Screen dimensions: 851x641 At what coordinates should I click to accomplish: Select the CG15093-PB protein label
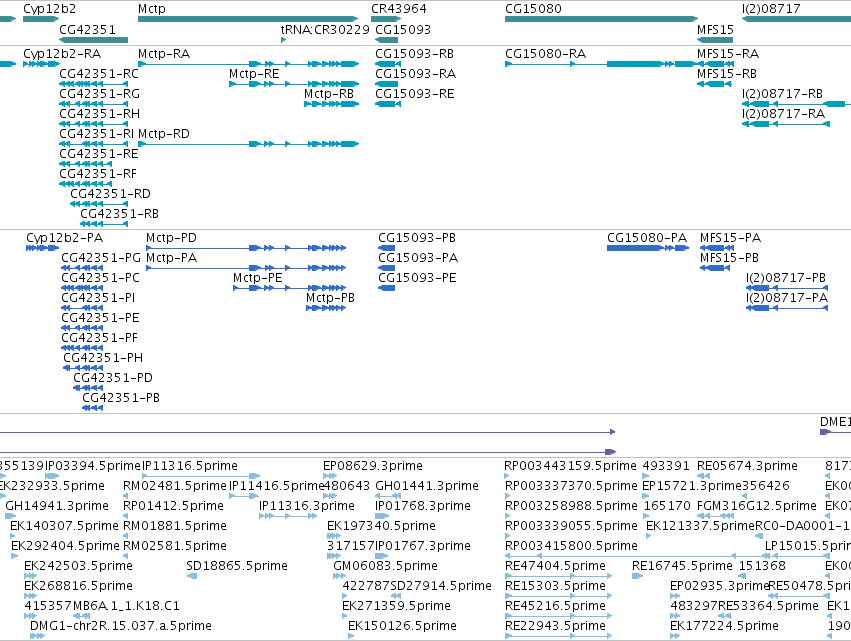[417, 238]
